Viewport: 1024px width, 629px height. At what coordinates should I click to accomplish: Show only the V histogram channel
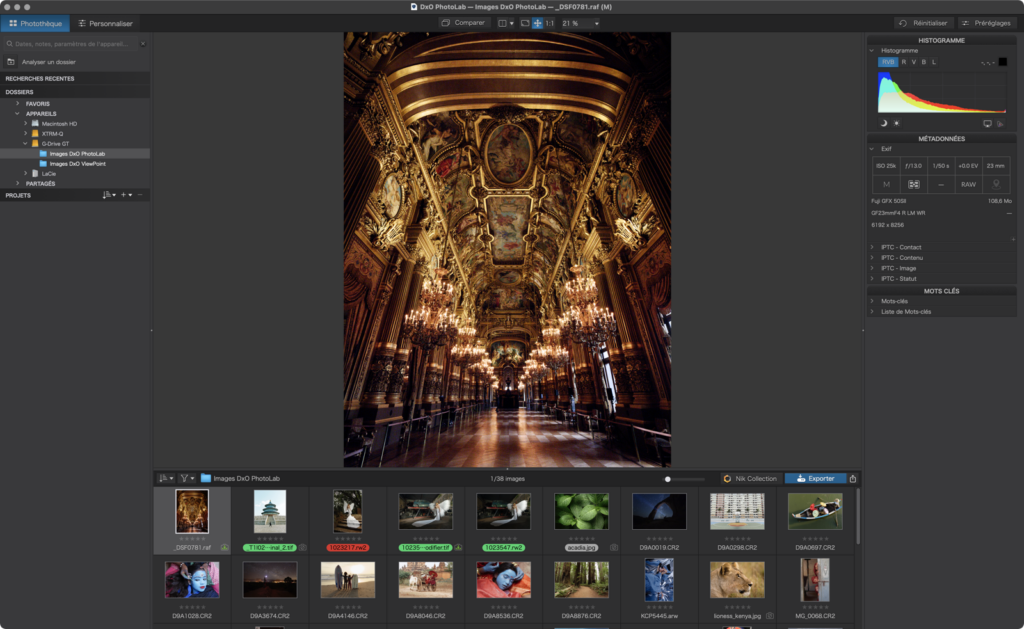(914, 62)
